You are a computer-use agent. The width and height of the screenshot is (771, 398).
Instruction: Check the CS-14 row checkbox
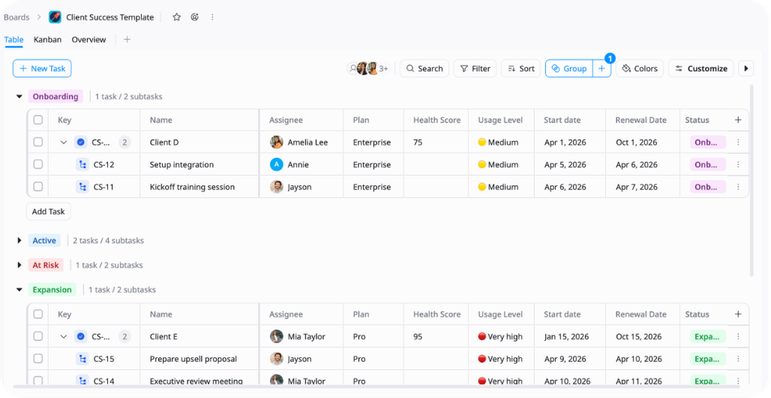coord(38,380)
